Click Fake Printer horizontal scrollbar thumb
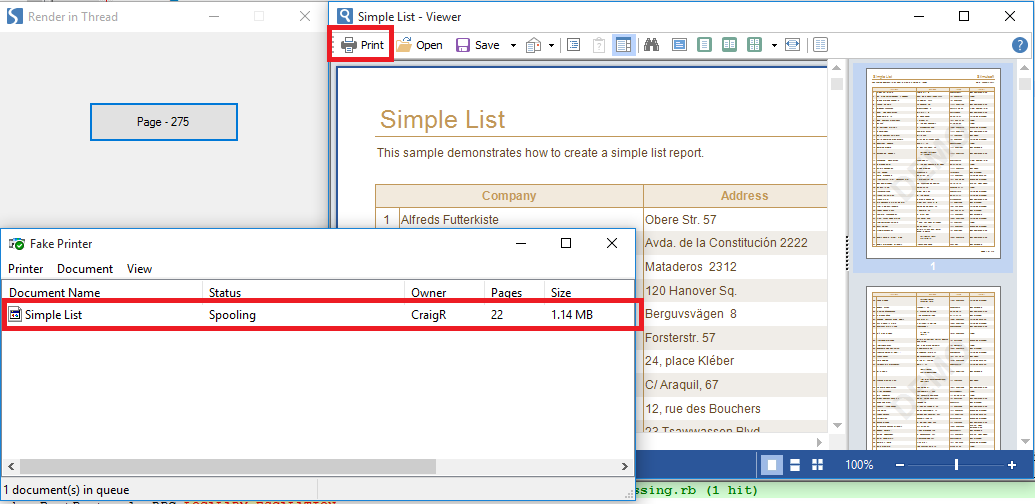Image resolution: width=1035 pixels, height=504 pixels. coord(227,466)
